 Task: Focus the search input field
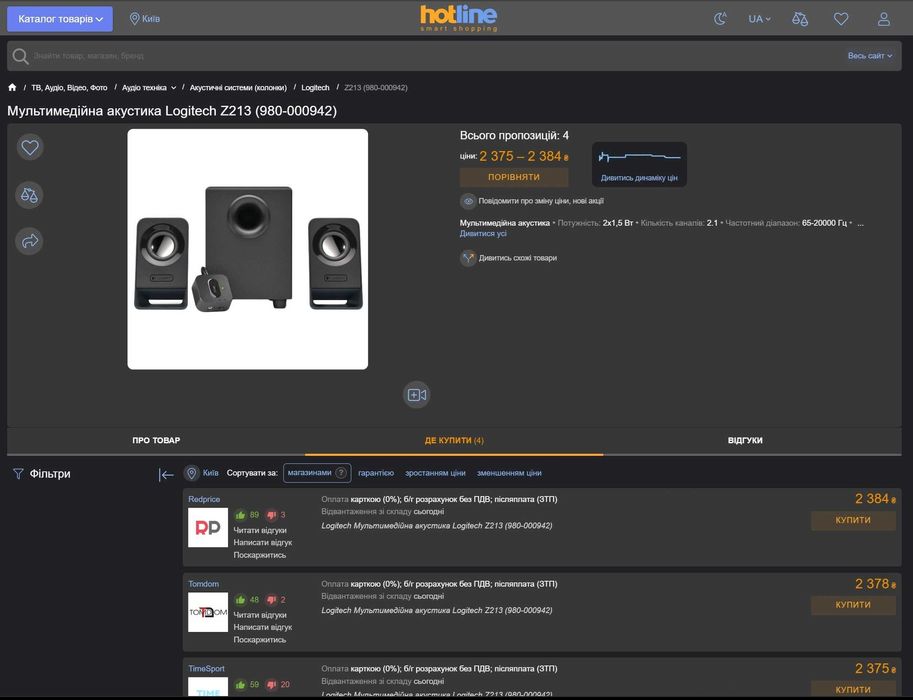click(437, 56)
